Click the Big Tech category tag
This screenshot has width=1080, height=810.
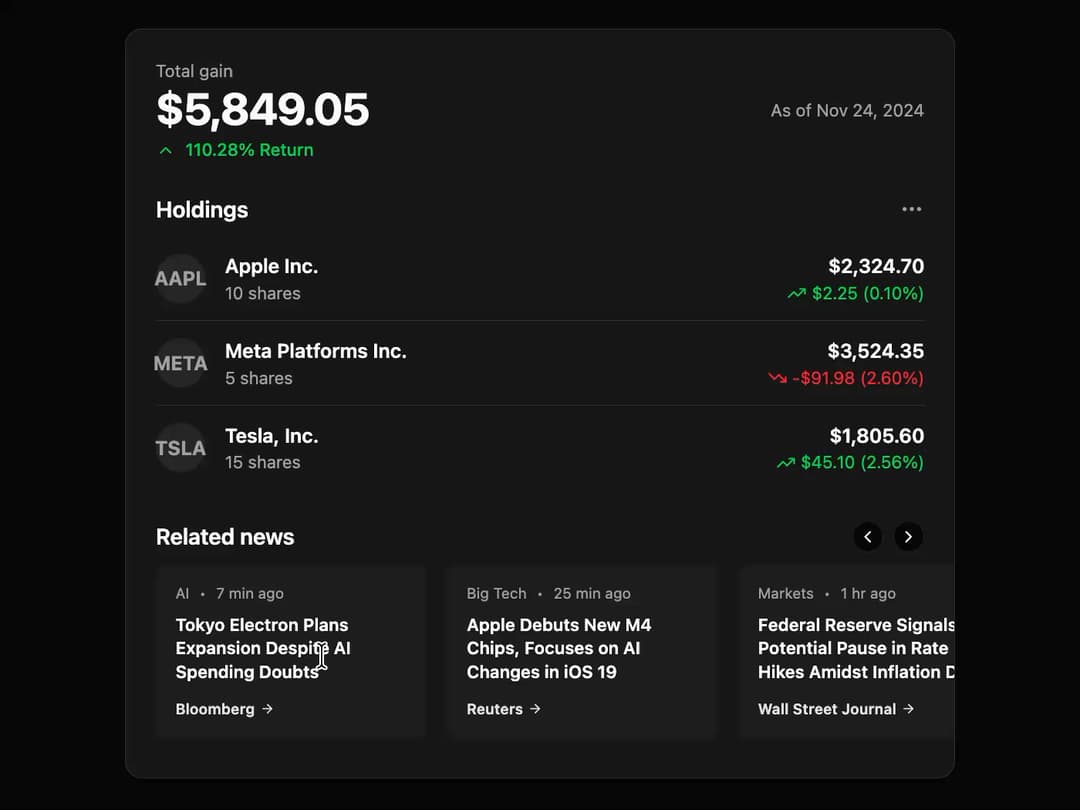496,594
